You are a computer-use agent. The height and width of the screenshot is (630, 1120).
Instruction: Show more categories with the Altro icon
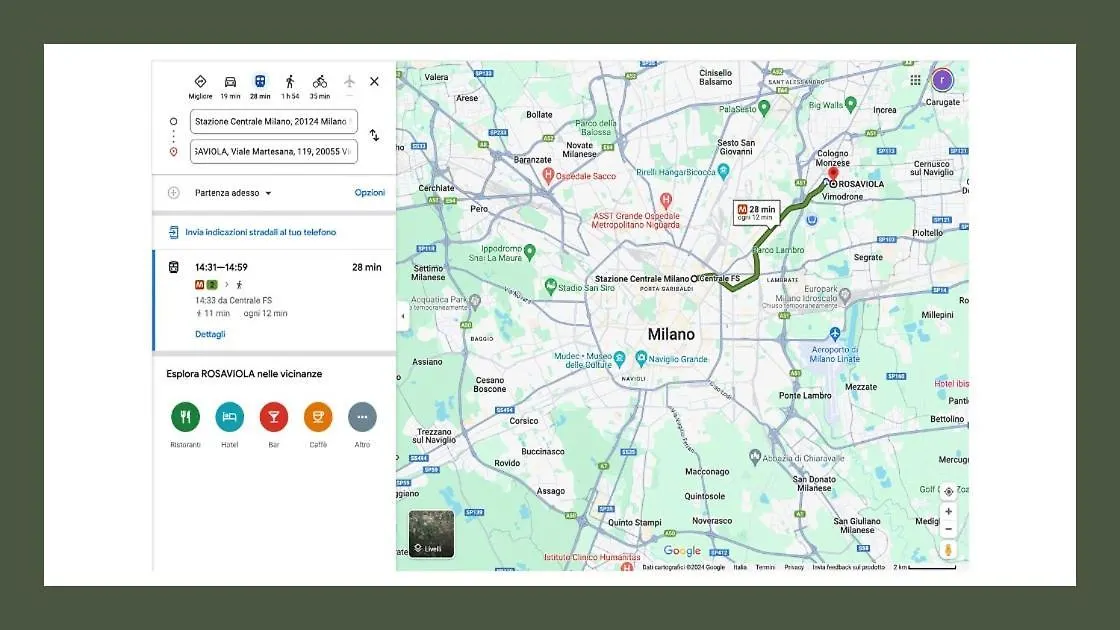pyautogui.click(x=362, y=417)
